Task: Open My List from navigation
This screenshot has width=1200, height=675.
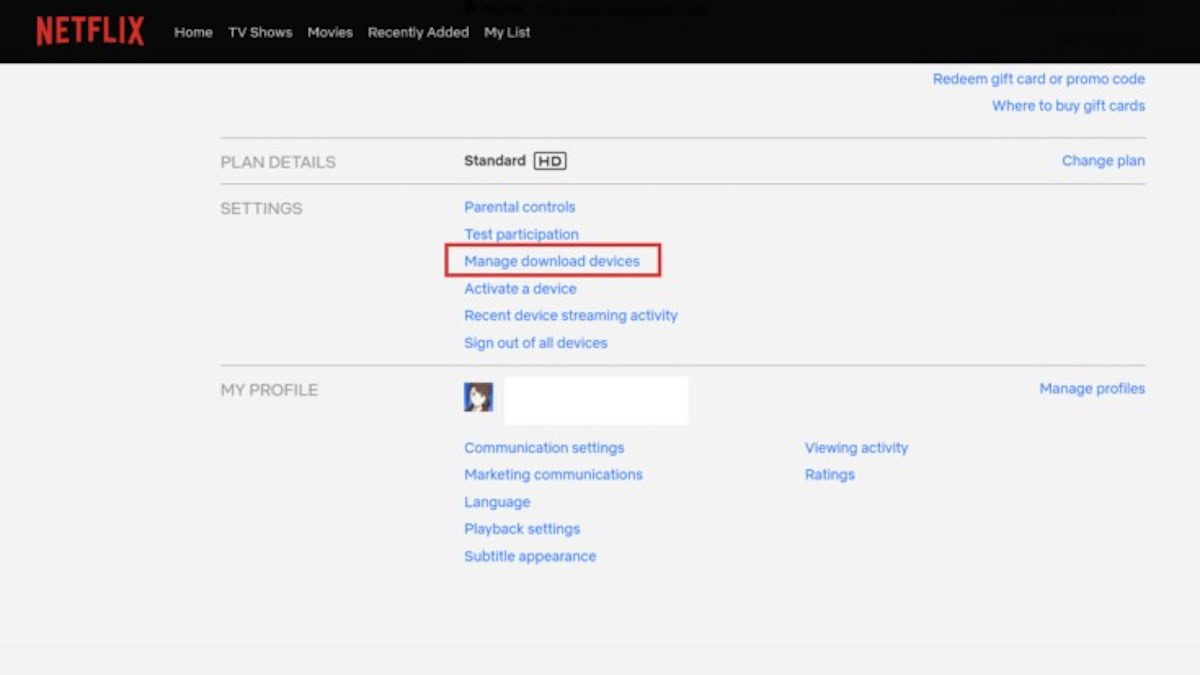Action: pos(507,32)
